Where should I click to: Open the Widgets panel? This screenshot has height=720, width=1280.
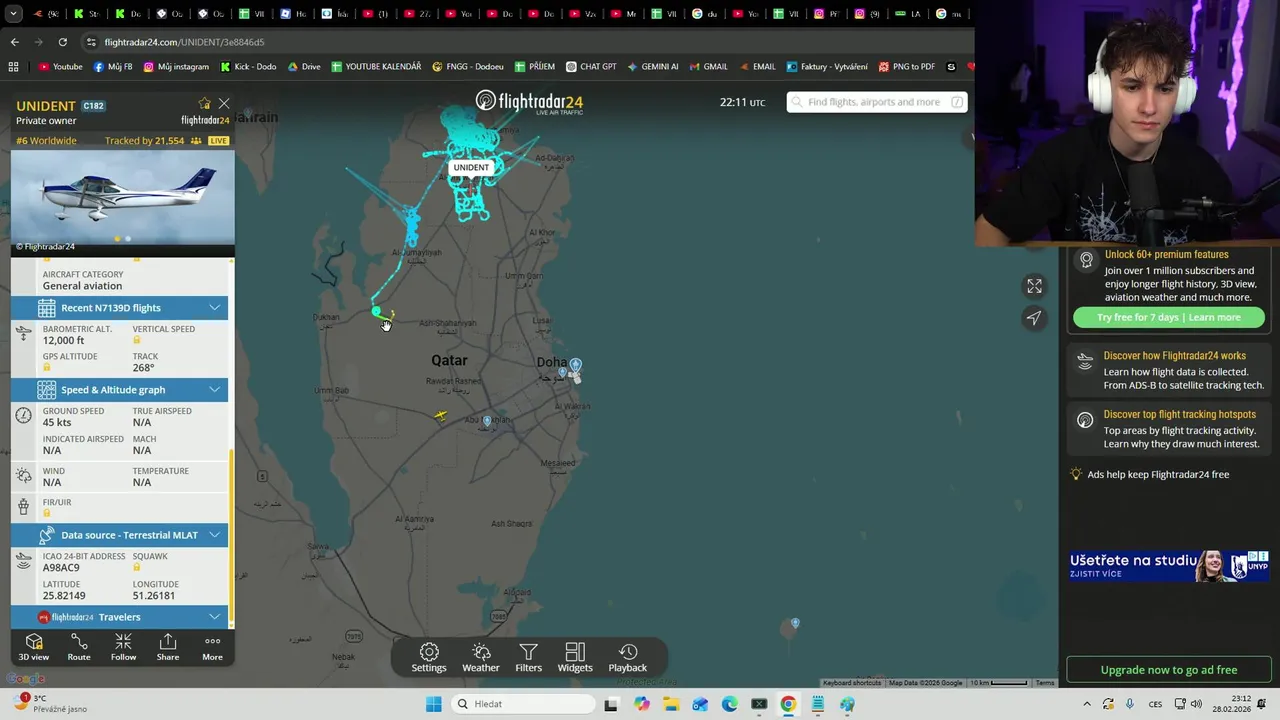(x=575, y=658)
